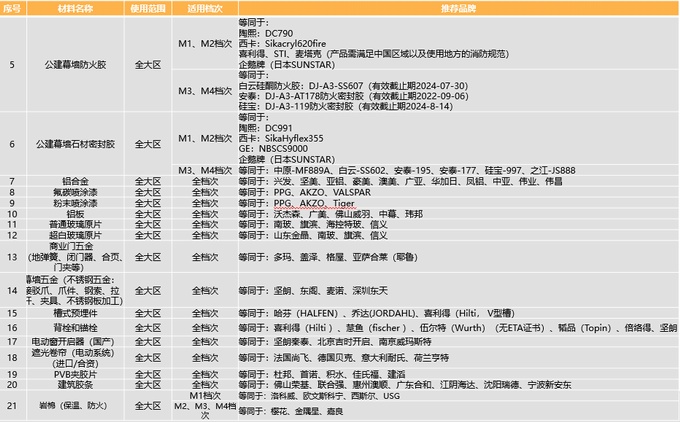Click the 超白玻璃原片 cell
This screenshot has width=680, height=422.
(x=74, y=233)
